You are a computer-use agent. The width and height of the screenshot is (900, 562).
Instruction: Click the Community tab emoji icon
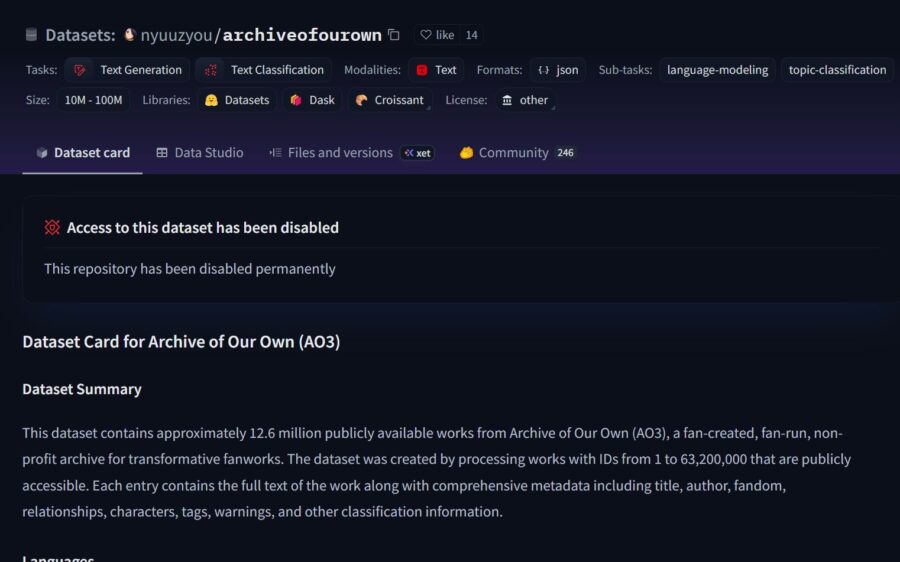point(467,153)
